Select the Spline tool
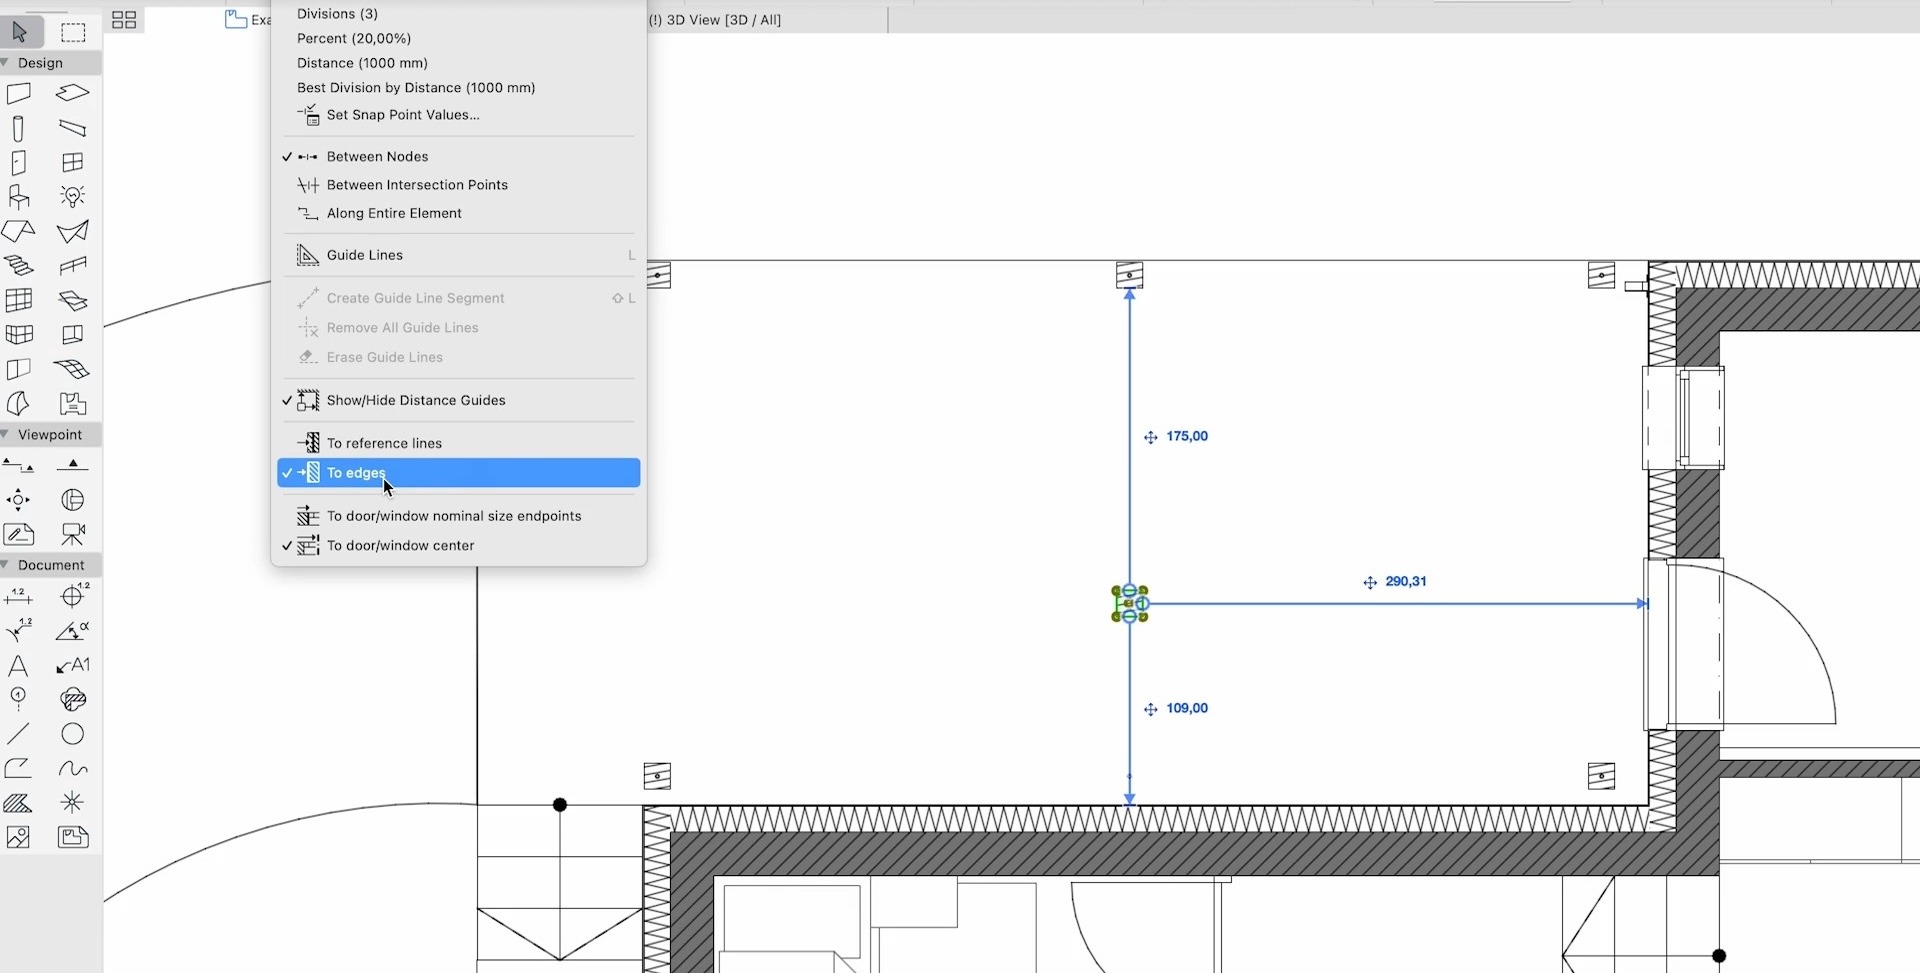This screenshot has height=973, width=1920. tap(73, 768)
